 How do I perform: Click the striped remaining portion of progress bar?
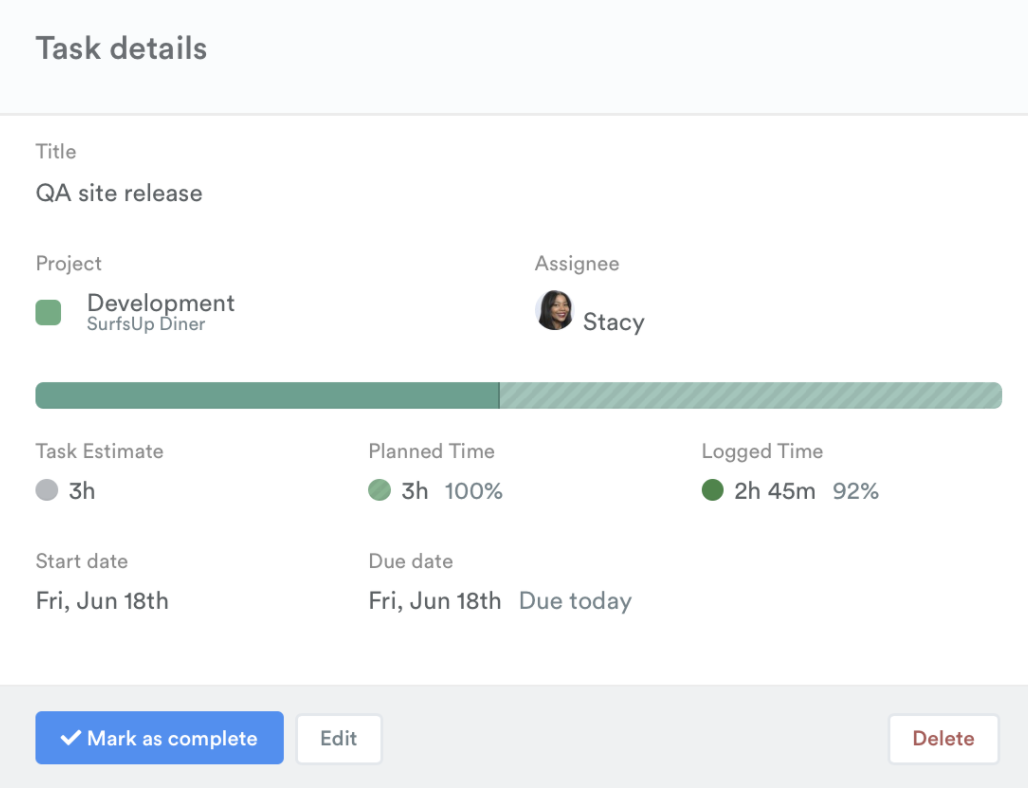[750, 396]
